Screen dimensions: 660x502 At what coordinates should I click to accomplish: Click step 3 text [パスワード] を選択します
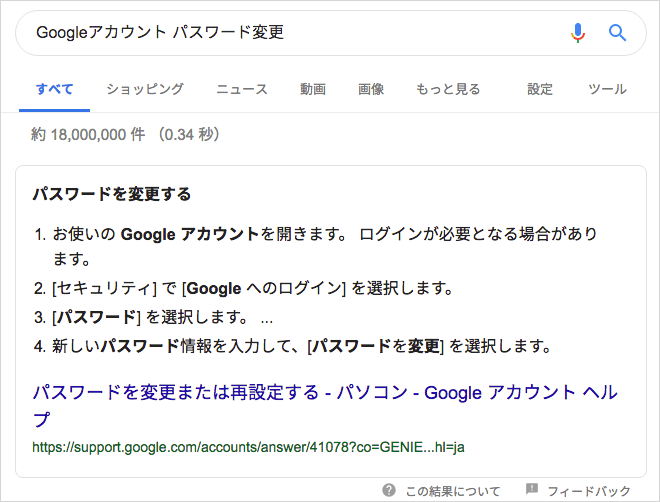tap(151, 317)
